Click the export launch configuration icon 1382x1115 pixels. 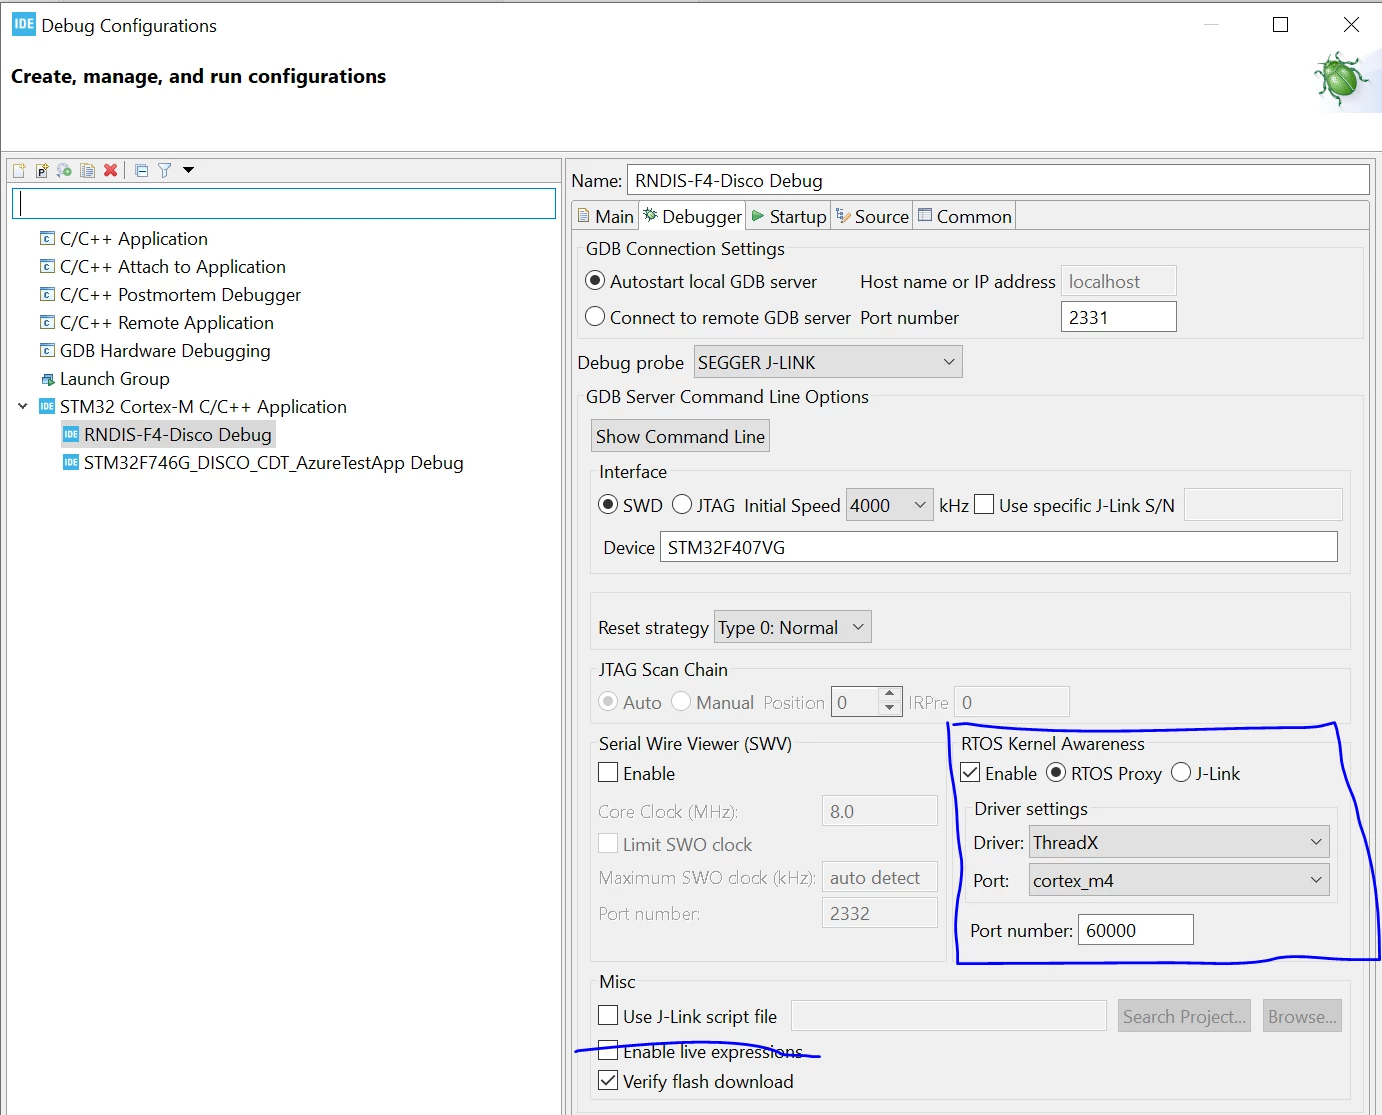pos(64,171)
